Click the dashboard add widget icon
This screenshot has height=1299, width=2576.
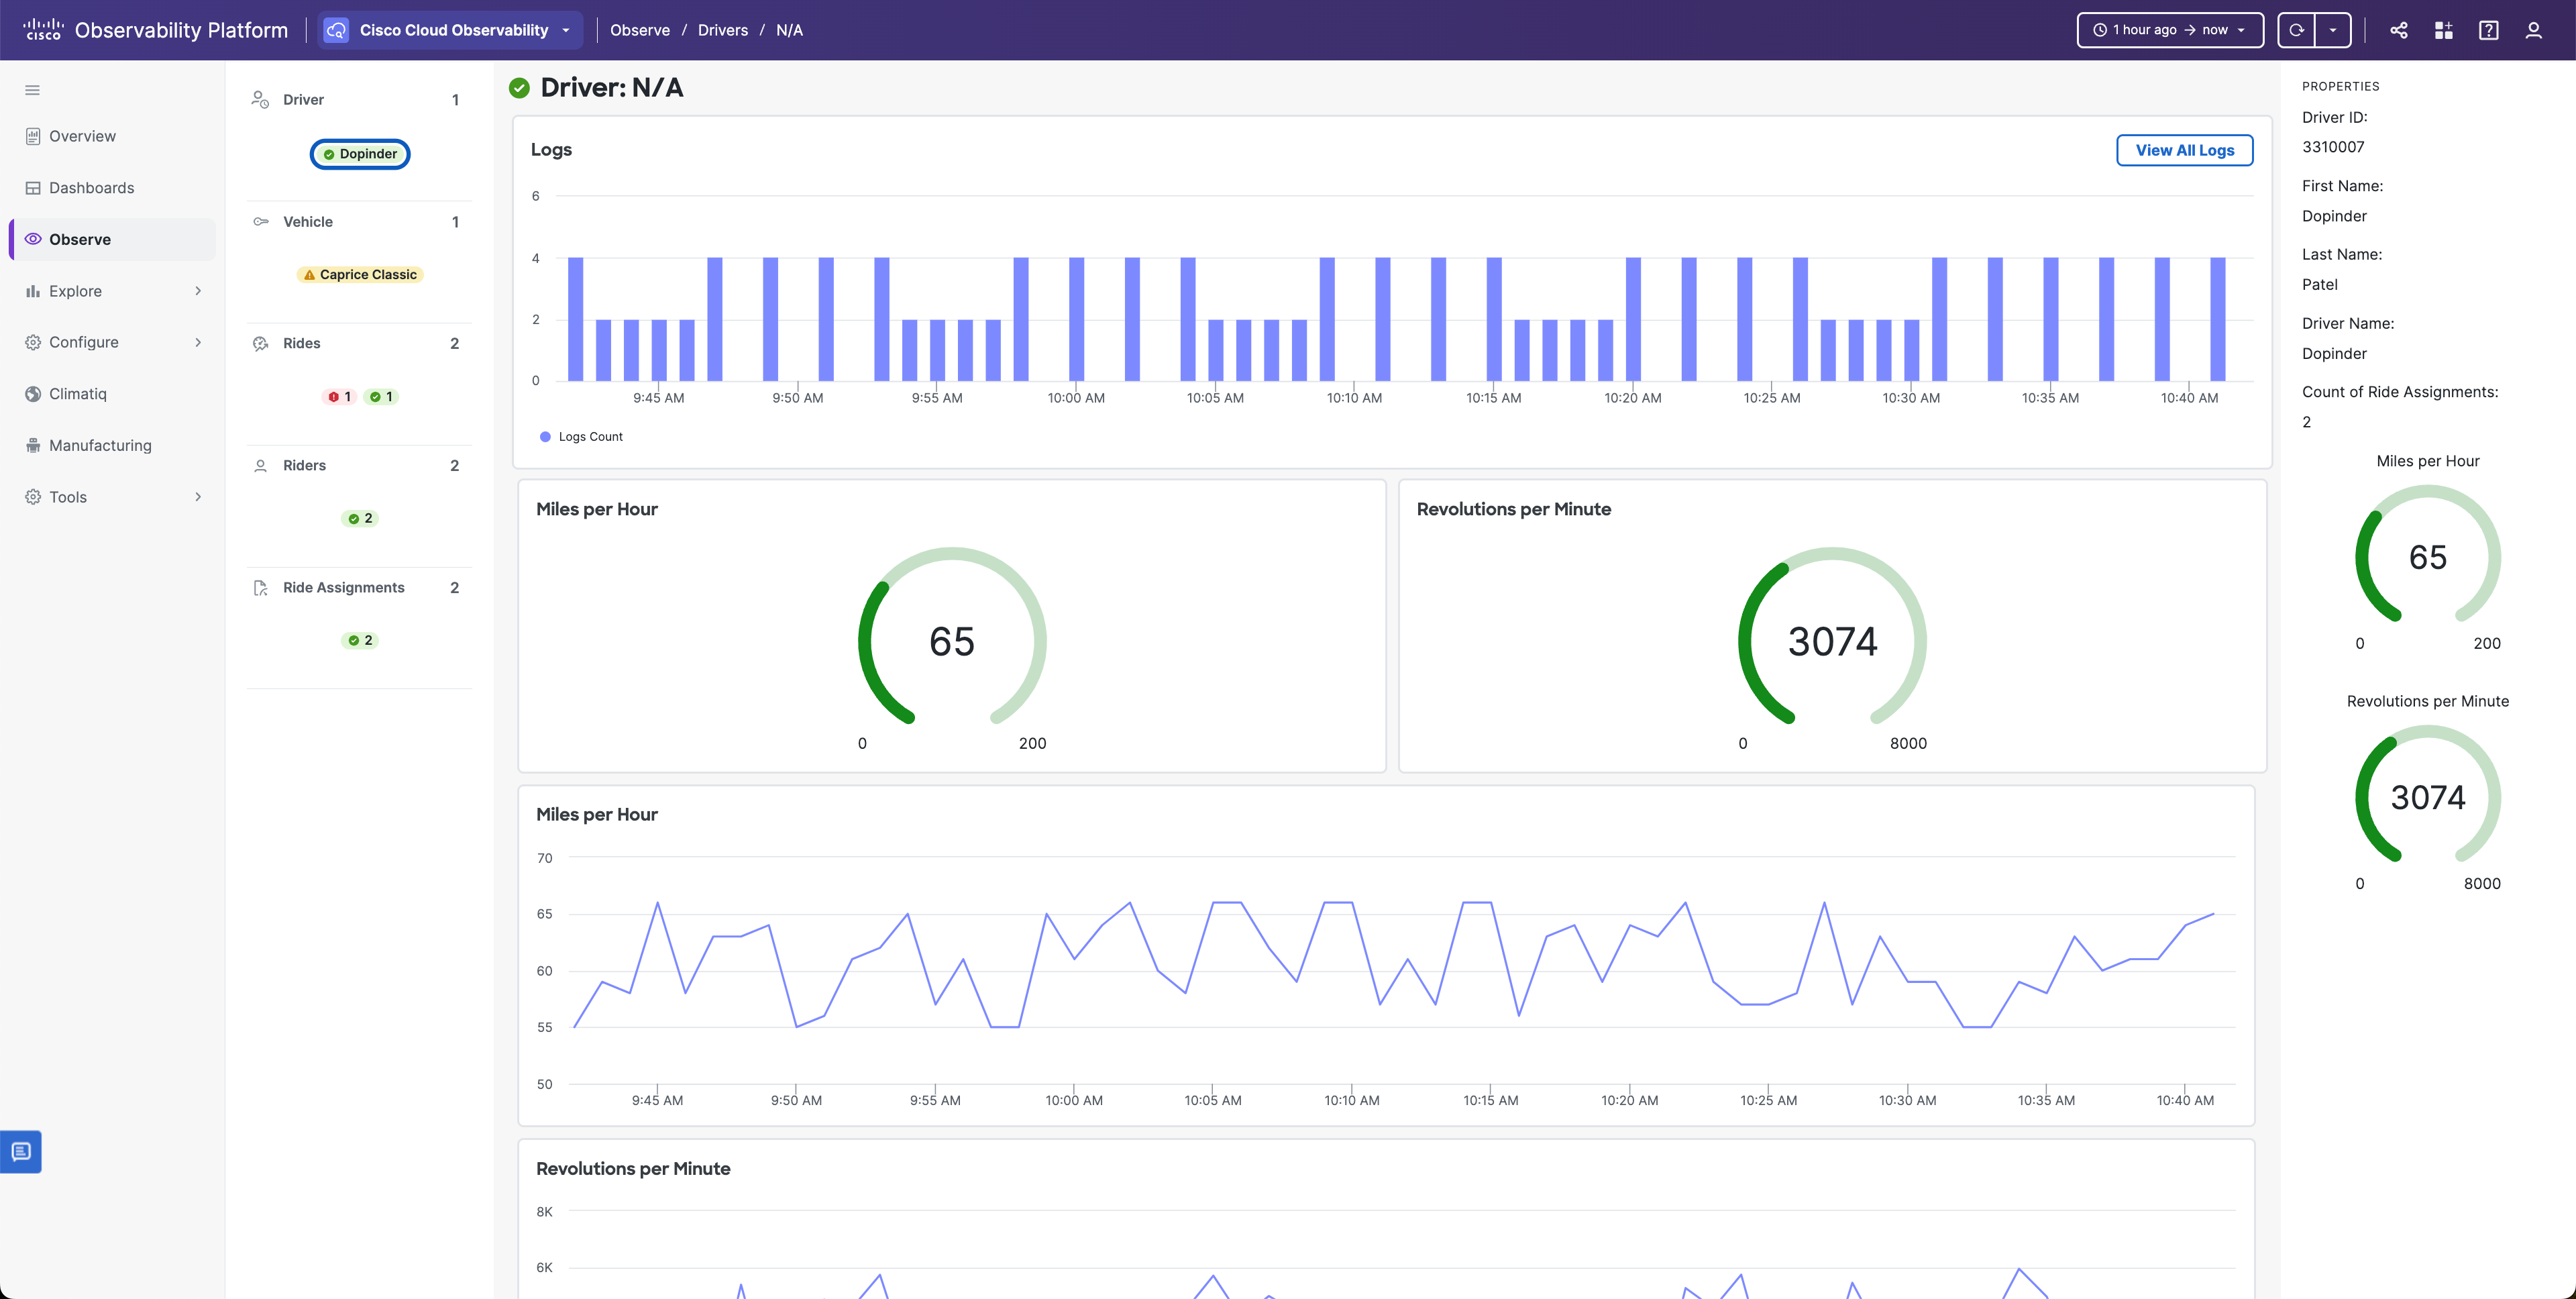[x=2443, y=30]
